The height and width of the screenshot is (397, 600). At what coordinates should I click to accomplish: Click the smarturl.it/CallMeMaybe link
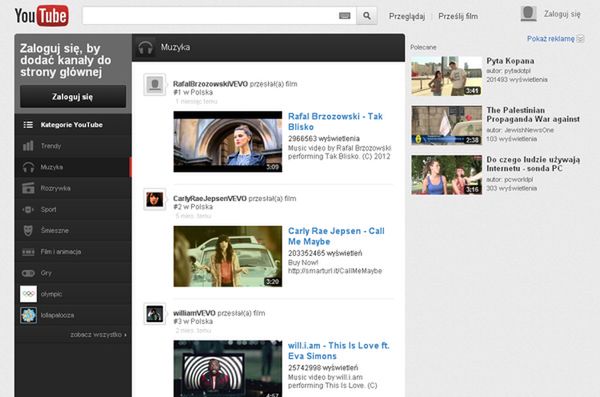click(335, 271)
